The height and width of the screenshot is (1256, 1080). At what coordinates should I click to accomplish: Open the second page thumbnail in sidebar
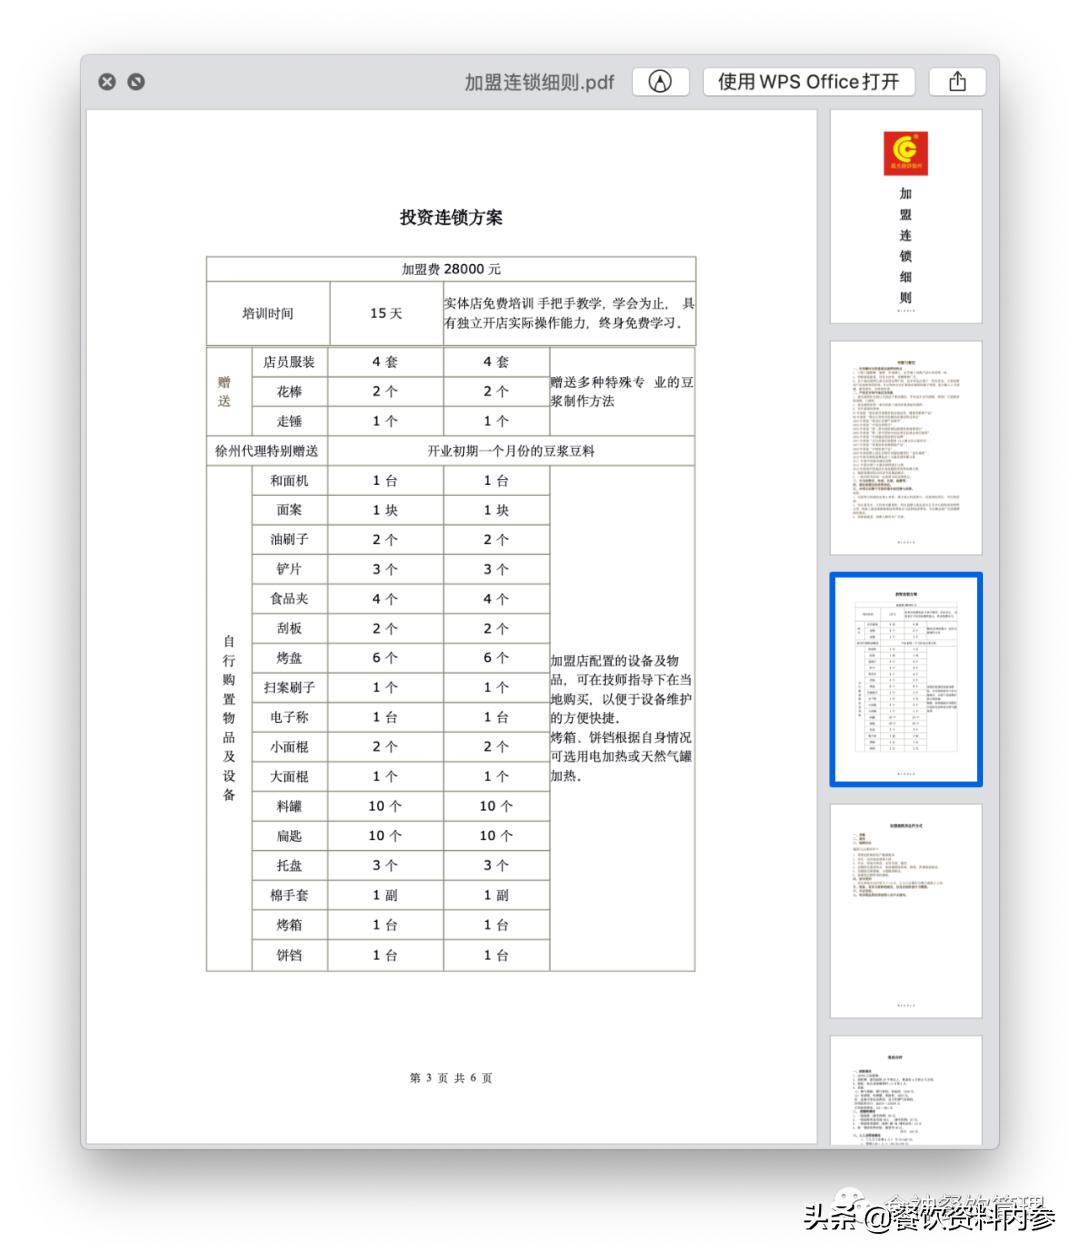[905, 445]
